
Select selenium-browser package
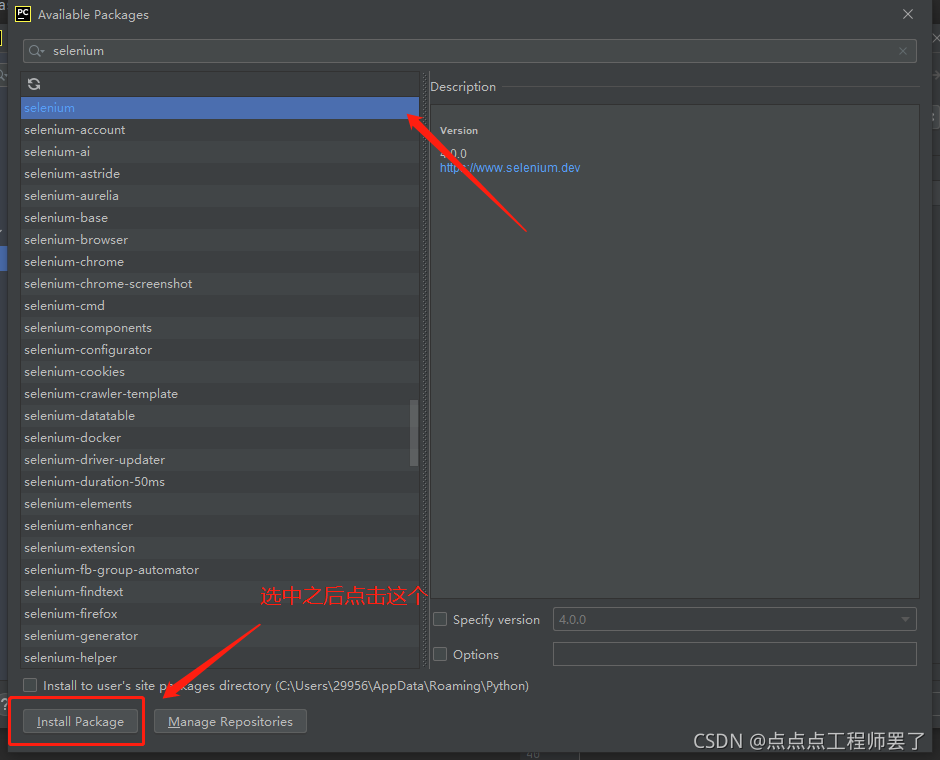(219, 240)
